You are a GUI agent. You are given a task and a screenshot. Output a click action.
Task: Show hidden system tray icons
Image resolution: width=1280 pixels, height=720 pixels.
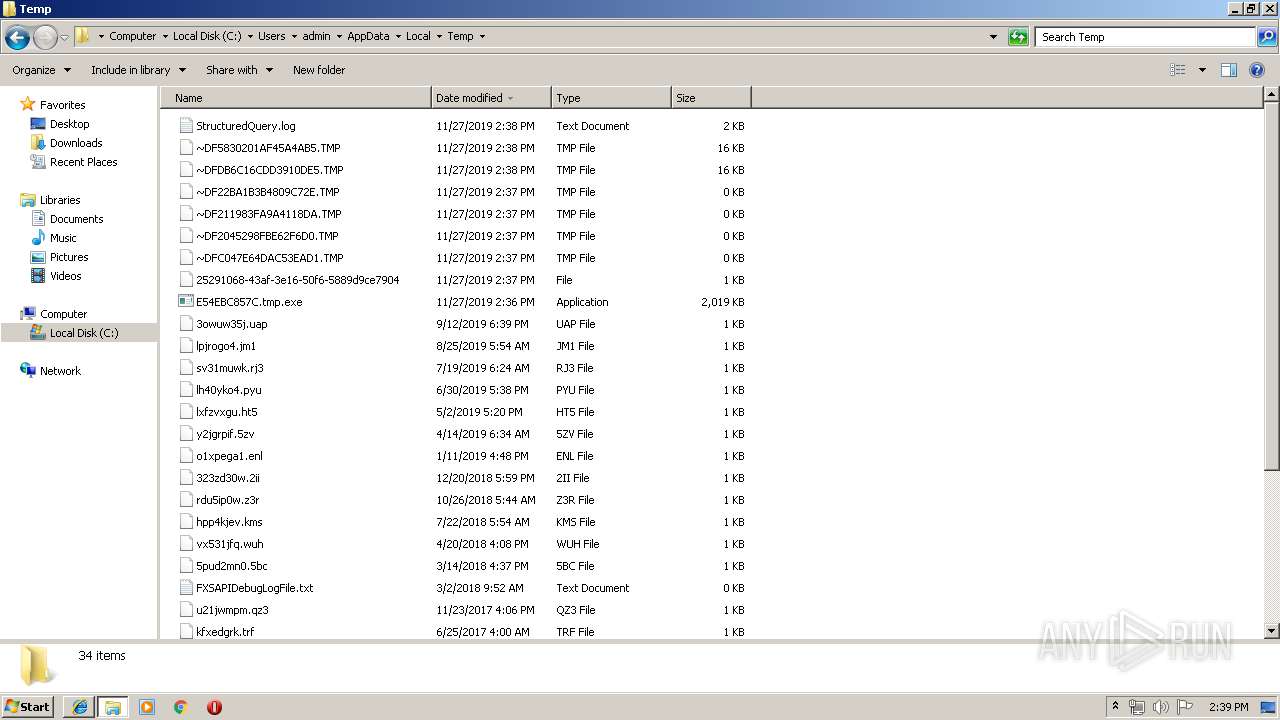coord(1115,707)
